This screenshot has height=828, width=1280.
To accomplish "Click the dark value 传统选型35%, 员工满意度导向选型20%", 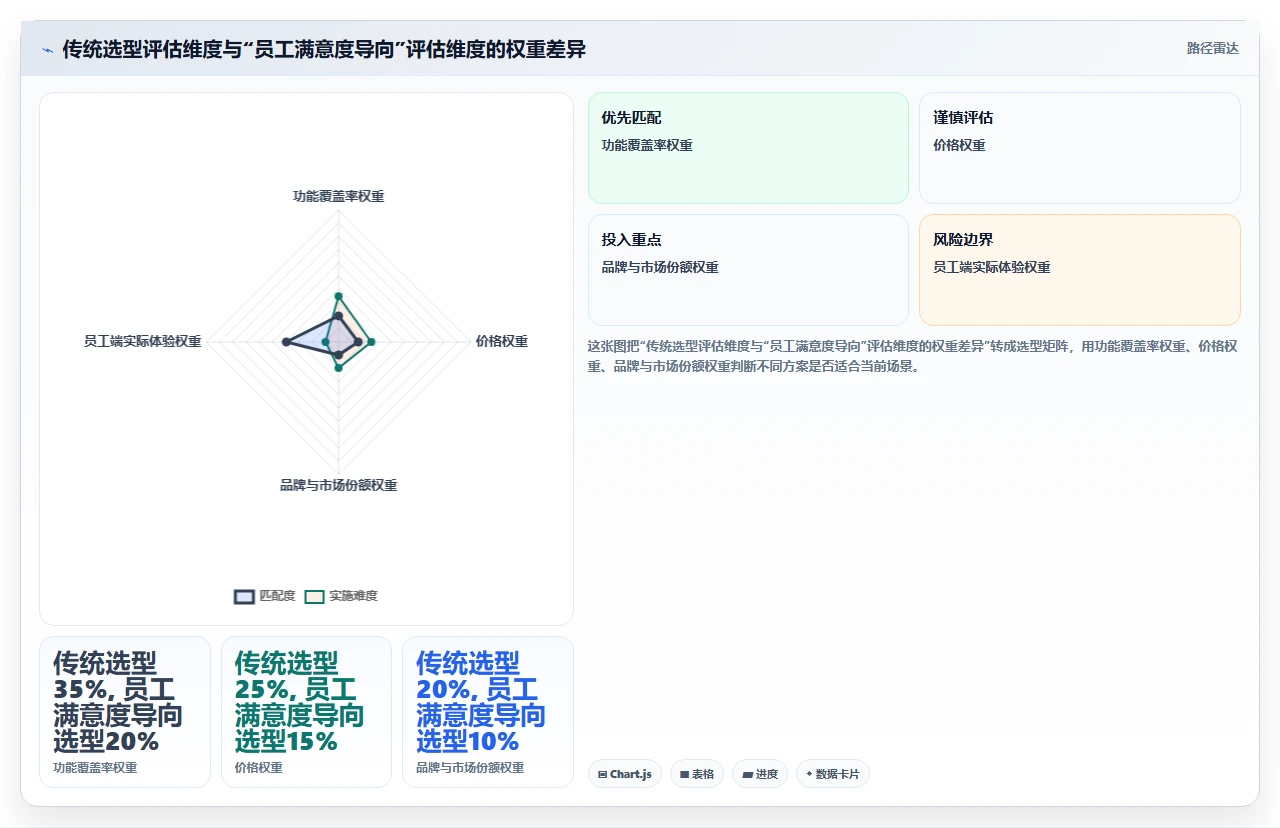I will [118, 702].
